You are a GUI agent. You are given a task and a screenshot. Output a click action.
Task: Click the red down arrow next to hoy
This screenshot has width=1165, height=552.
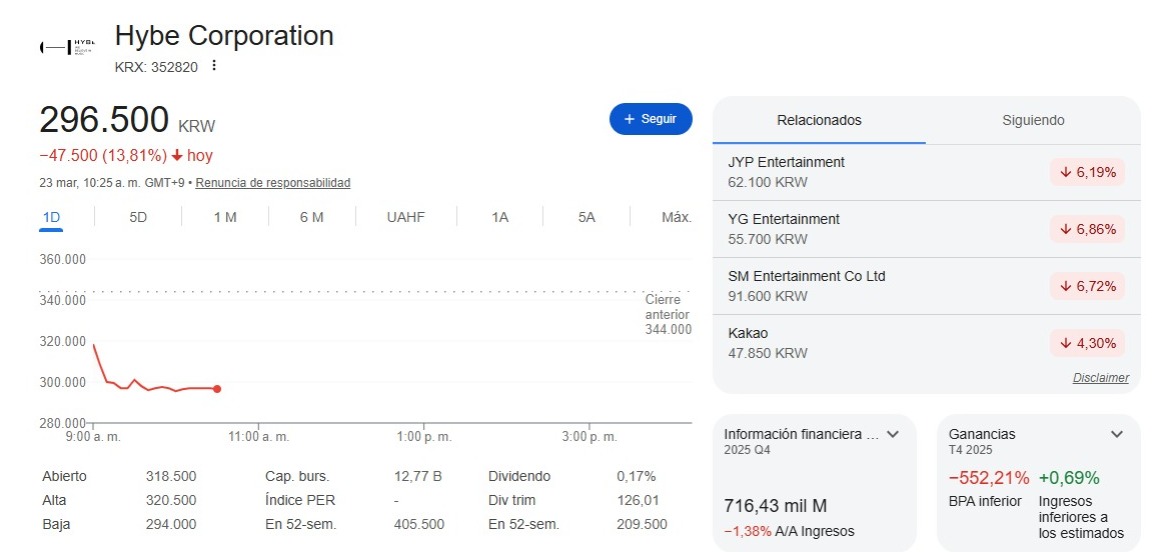[x=177, y=156]
